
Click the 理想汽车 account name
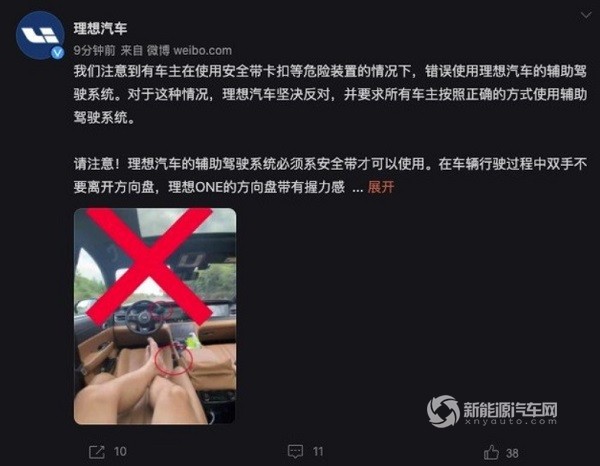[100, 28]
